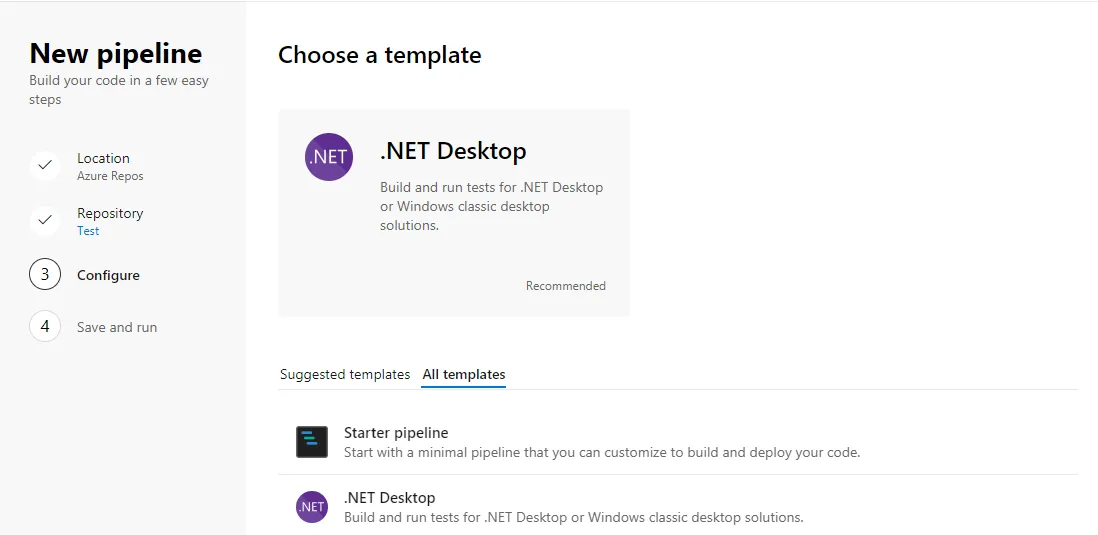The width and height of the screenshot is (1098, 535).
Task: Go to the Repository step label
Action: (x=110, y=213)
